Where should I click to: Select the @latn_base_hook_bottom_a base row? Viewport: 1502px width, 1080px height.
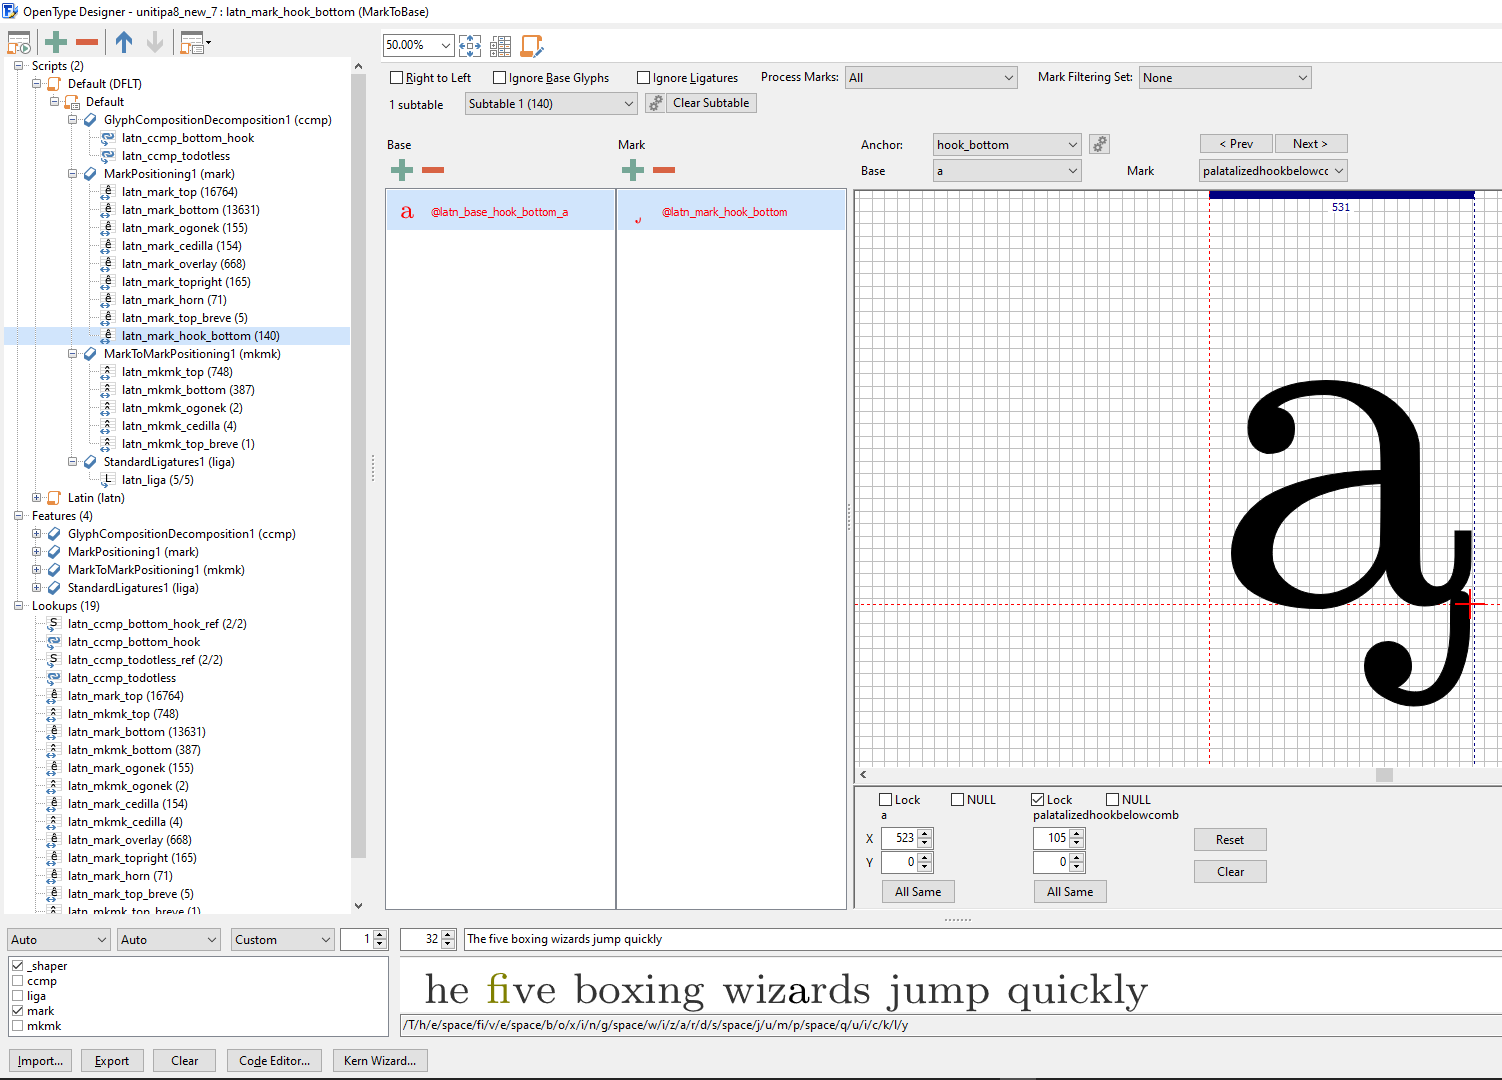coord(500,211)
